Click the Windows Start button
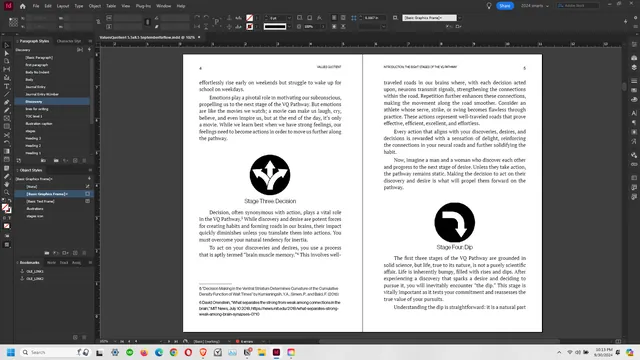640x360 pixels. click(11, 352)
